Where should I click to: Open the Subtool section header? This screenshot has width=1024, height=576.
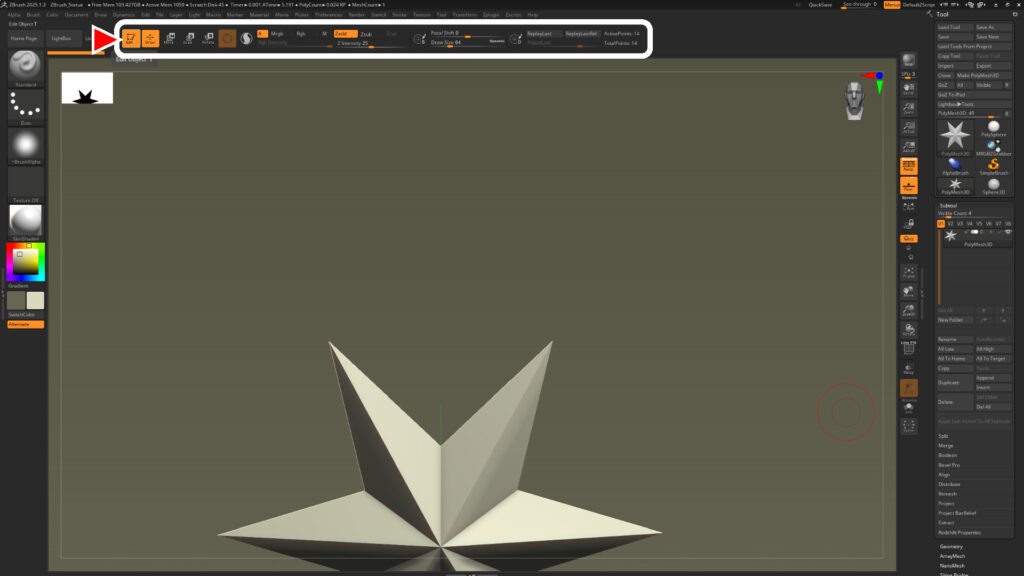(x=947, y=205)
